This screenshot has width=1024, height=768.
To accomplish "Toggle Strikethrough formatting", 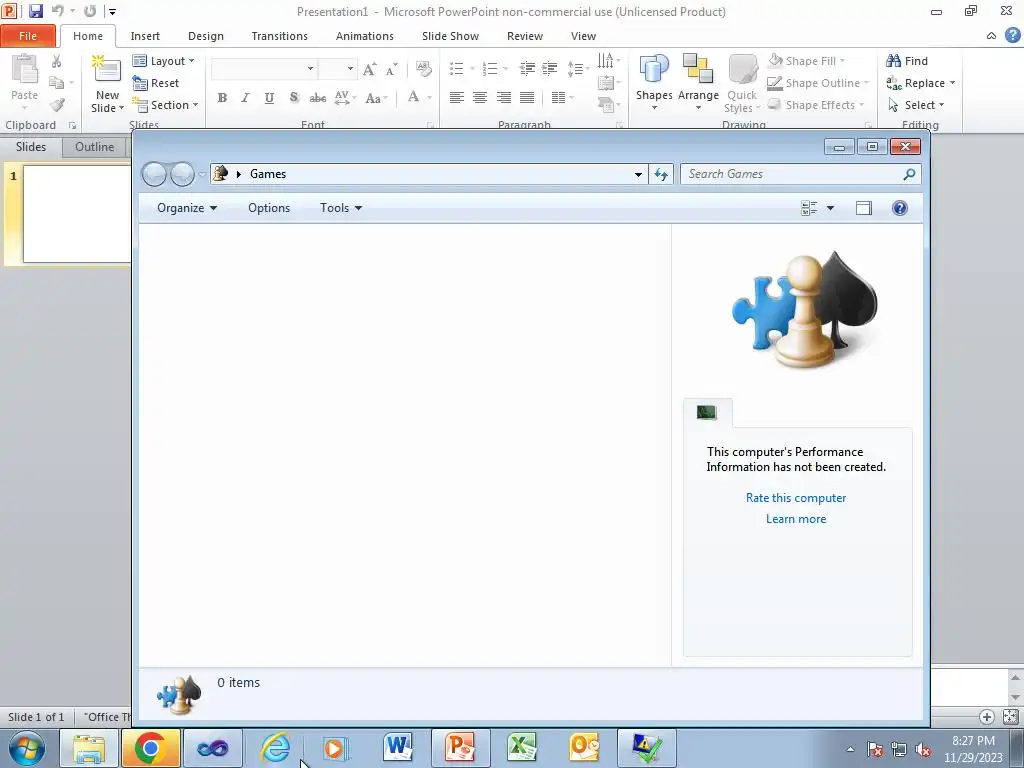I will click(x=317, y=98).
